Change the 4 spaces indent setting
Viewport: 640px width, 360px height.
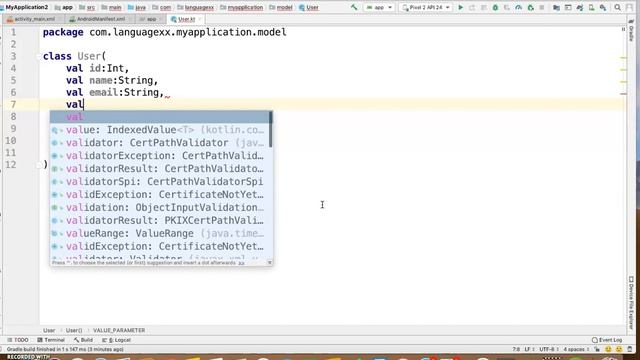(576, 349)
